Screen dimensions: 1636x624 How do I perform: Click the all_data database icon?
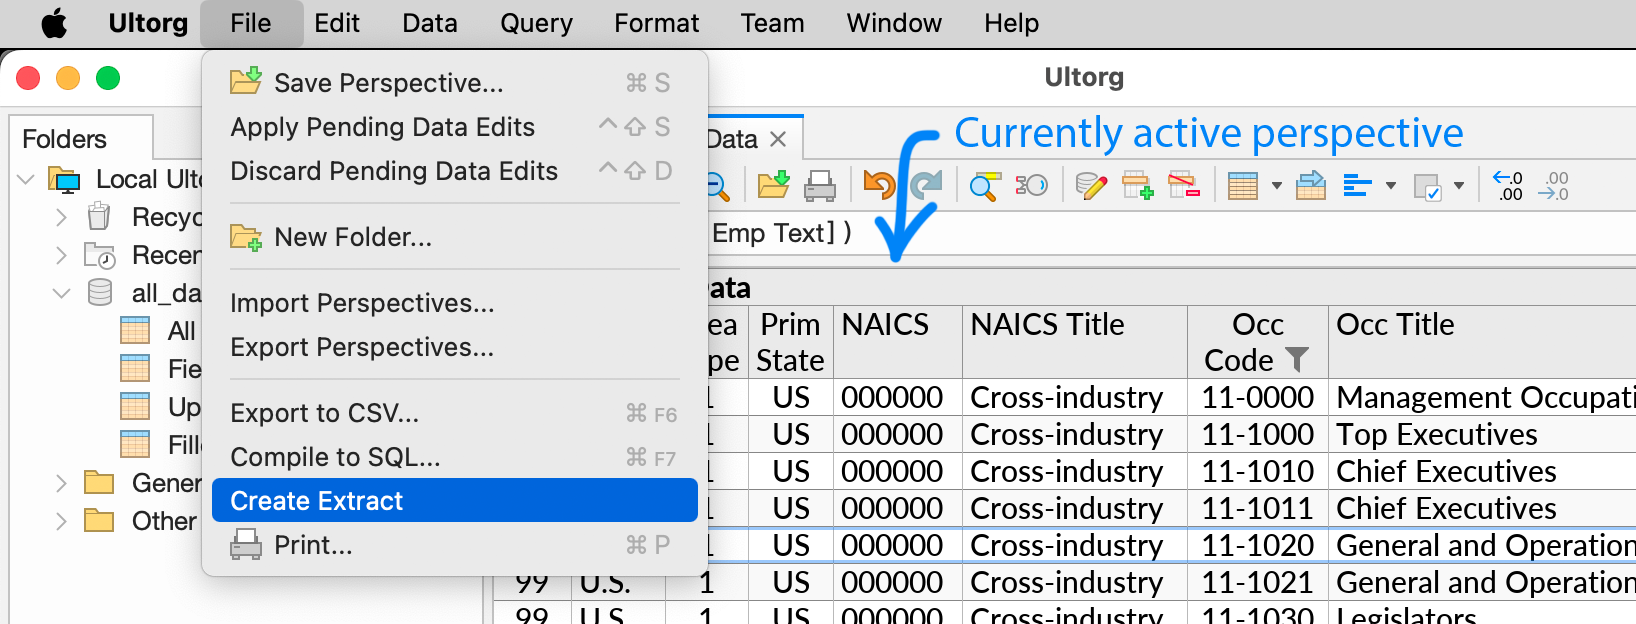click(100, 292)
